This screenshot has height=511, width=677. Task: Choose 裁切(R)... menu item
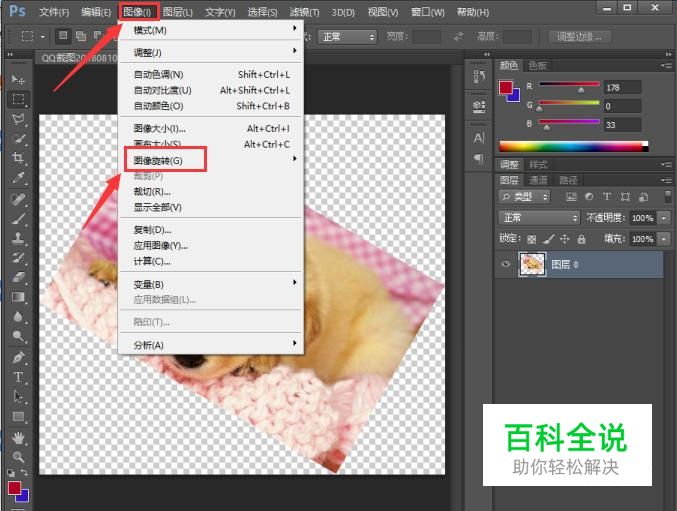pyautogui.click(x=211, y=192)
